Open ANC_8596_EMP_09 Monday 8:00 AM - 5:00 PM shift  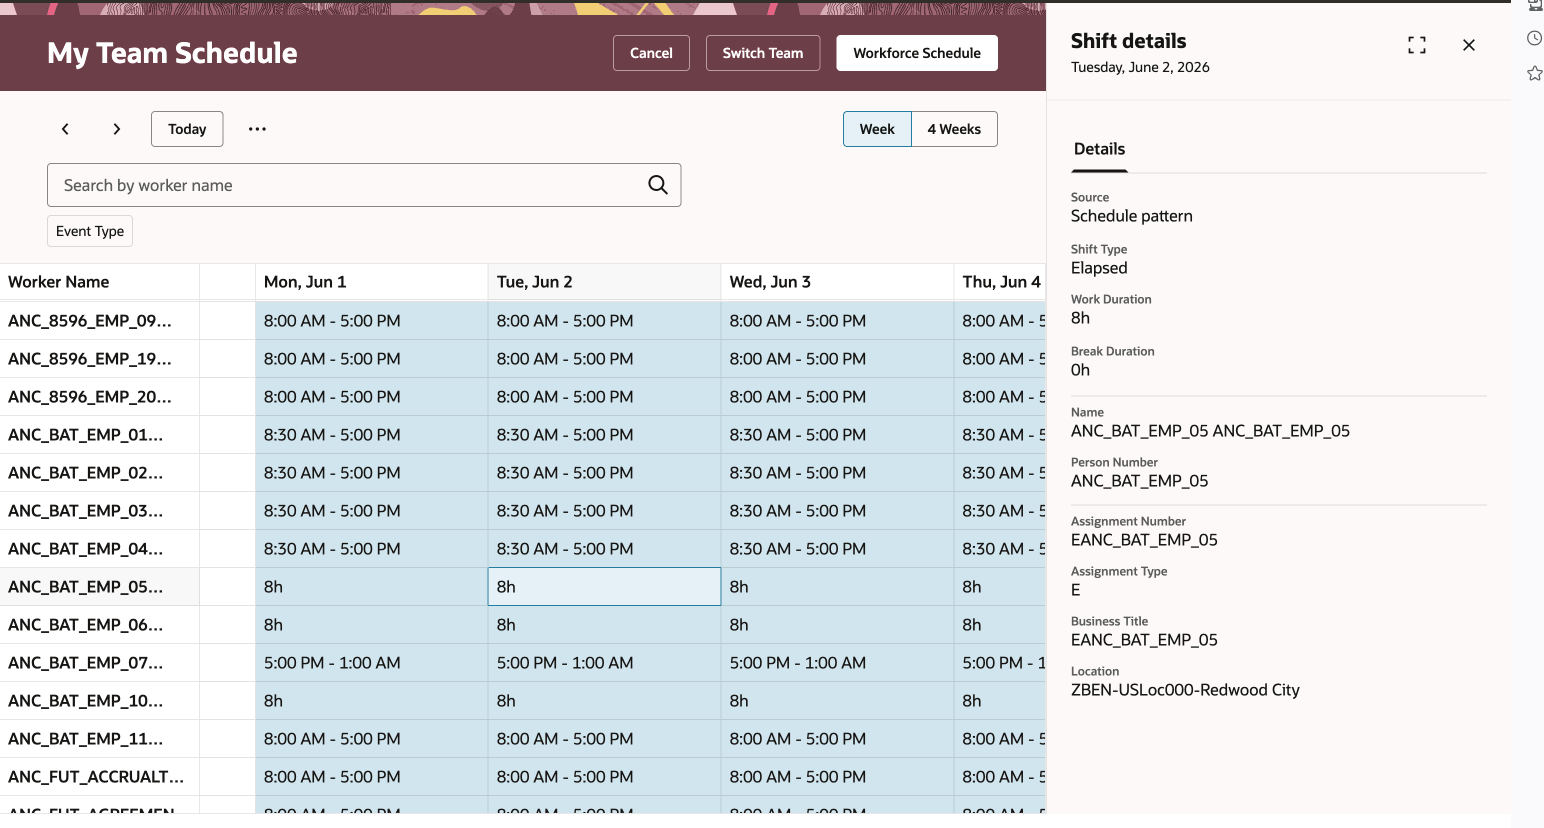click(x=371, y=321)
